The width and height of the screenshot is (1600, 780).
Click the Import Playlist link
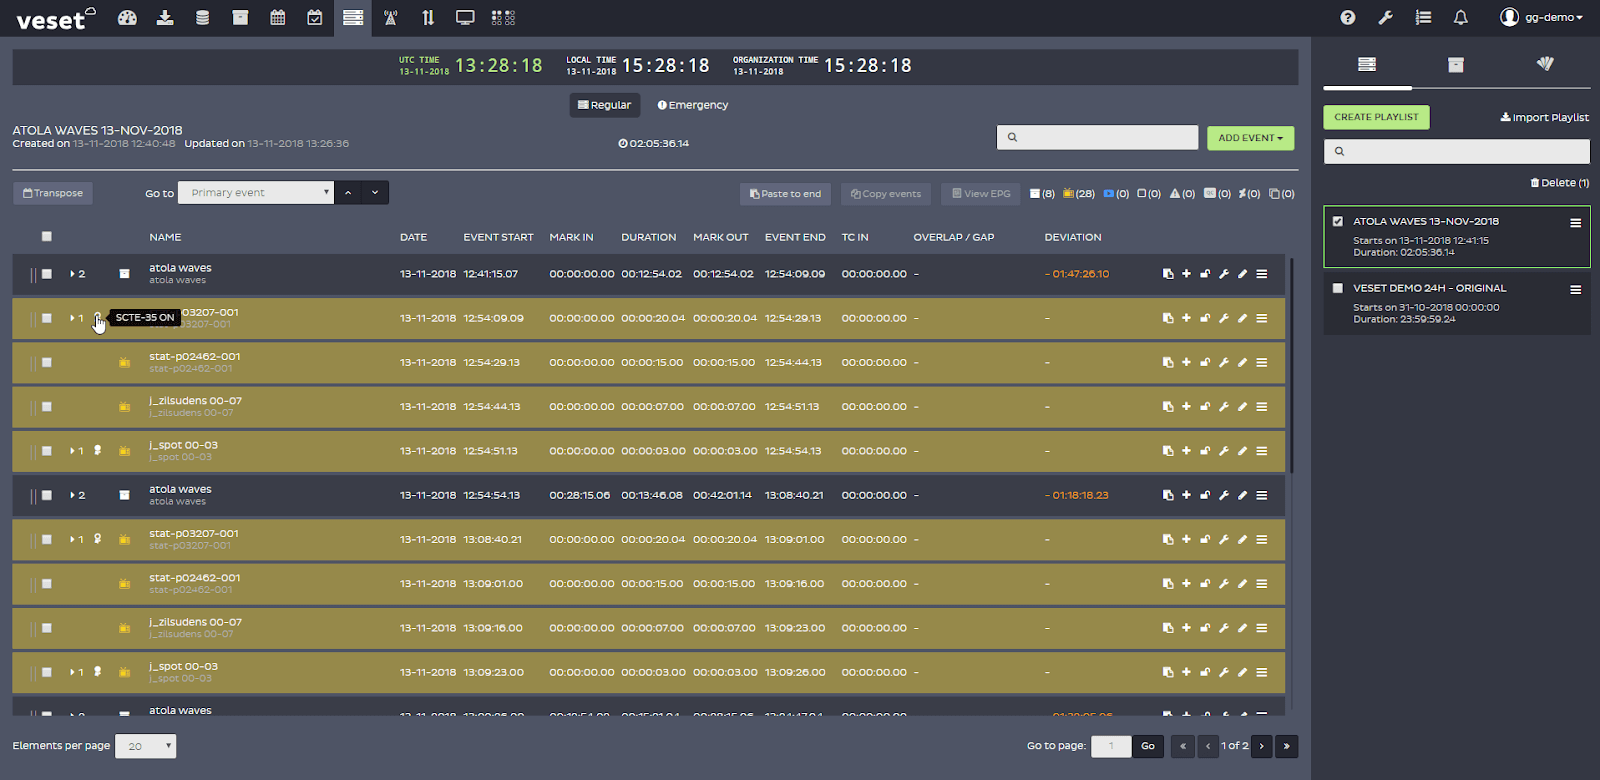1544,117
